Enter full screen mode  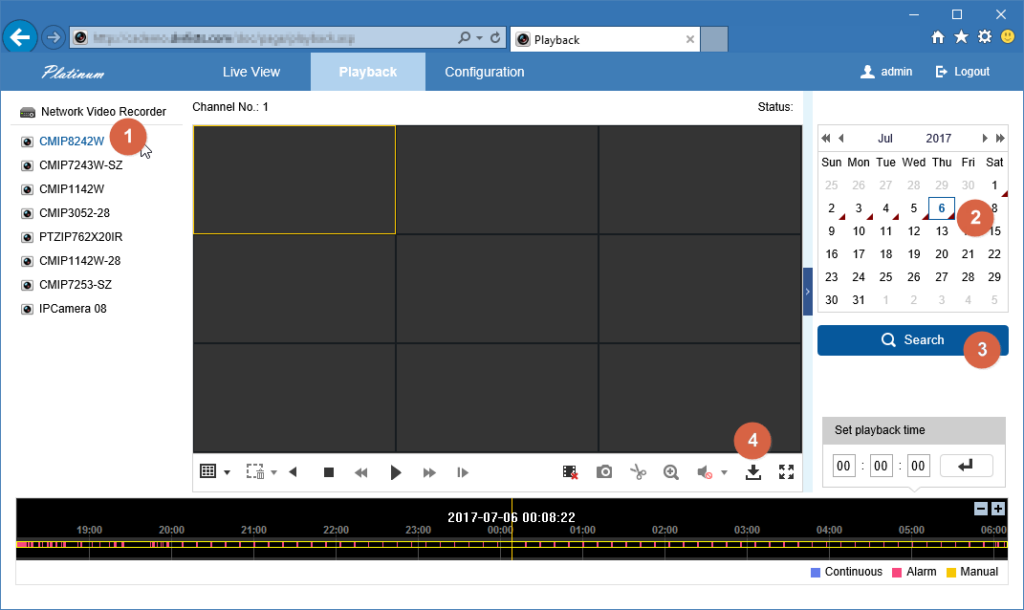click(786, 472)
